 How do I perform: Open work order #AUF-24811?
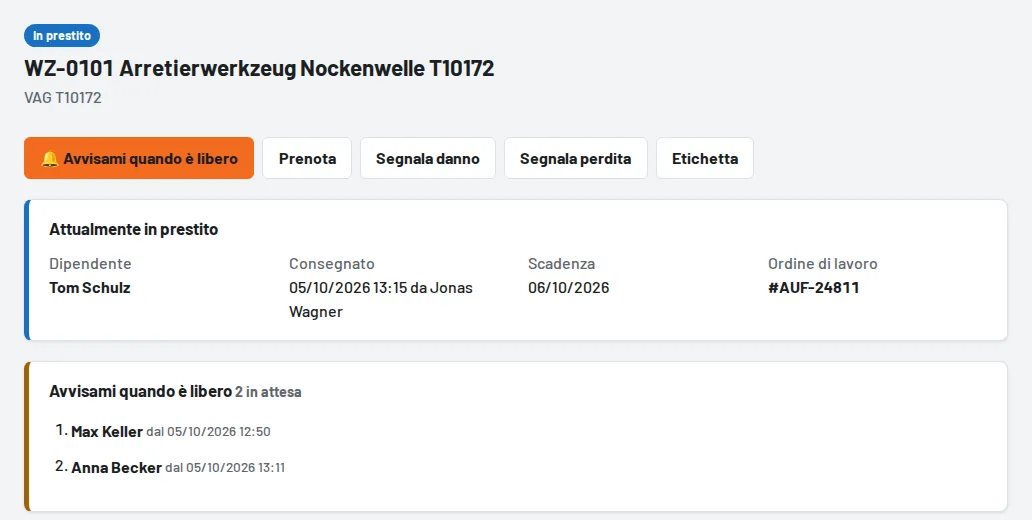coord(813,288)
